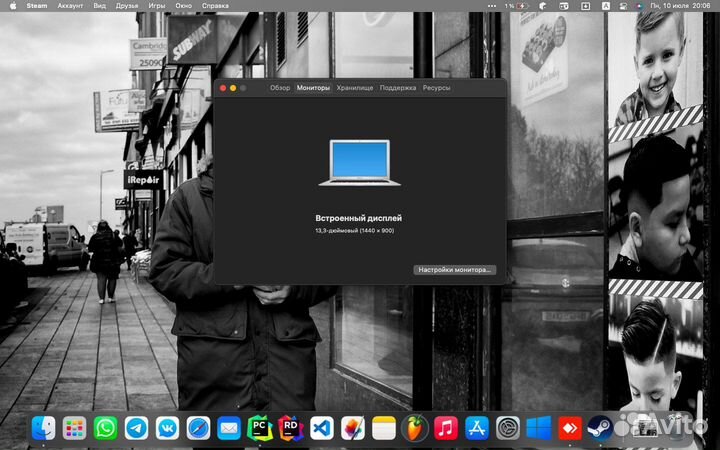Open the Поддержка tab
This screenshot has height=450, width=720.
(398, 87)
